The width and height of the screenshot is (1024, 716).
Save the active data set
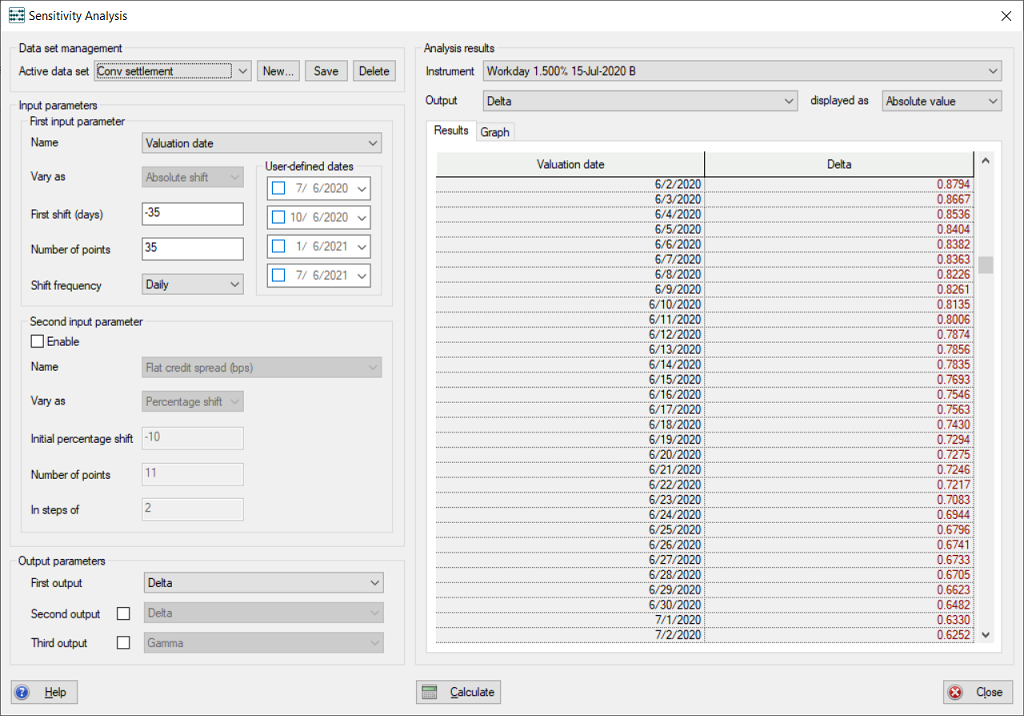tap(326, 71)
